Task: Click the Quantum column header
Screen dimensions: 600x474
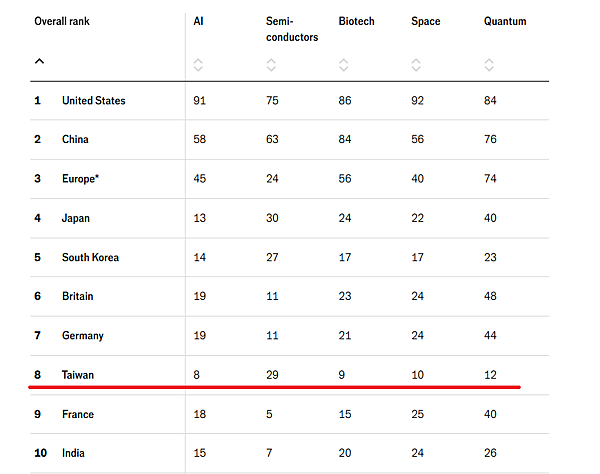Action: 505,21
